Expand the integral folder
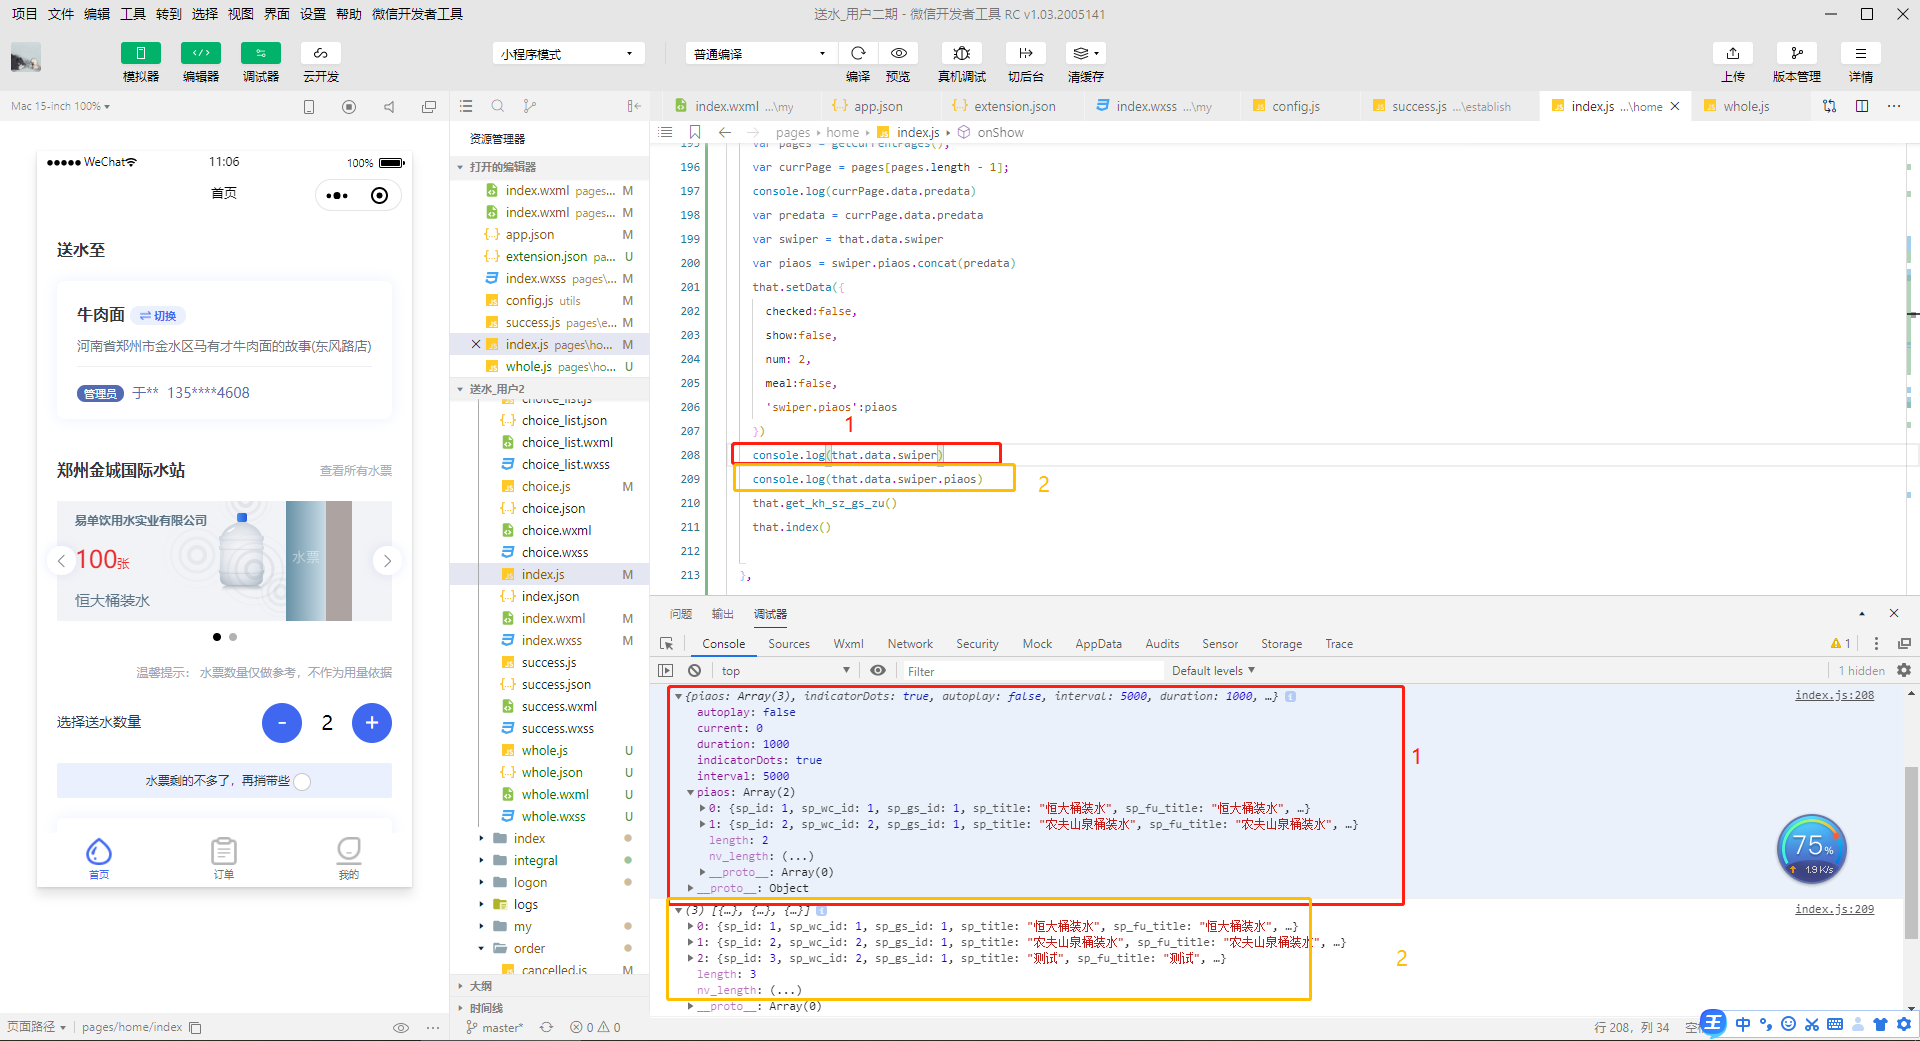Viewport: 1920px width, 1041px height. click(x=535, y=861)
